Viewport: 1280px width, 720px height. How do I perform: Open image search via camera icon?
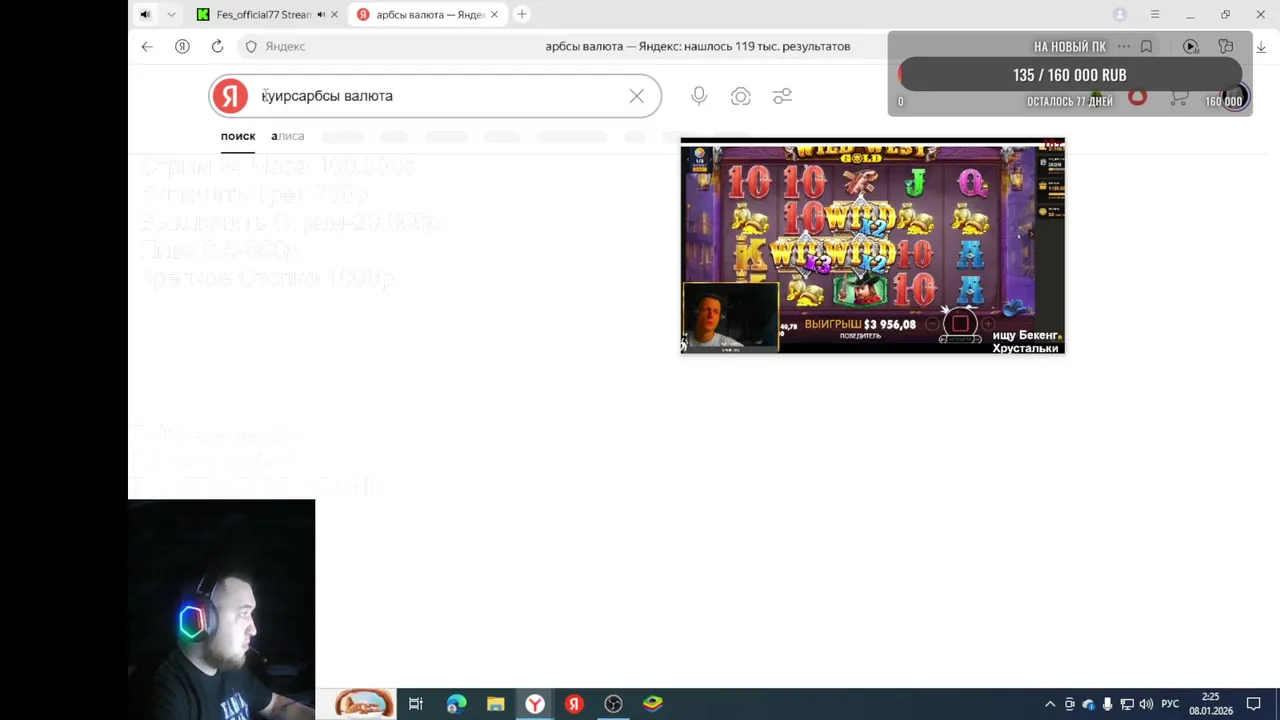[x=740, y=96]
